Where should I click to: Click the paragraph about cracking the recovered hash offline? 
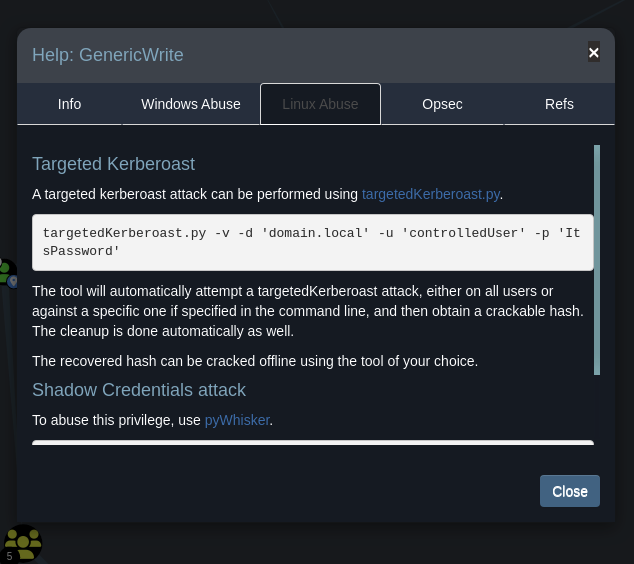click(256, 361)
